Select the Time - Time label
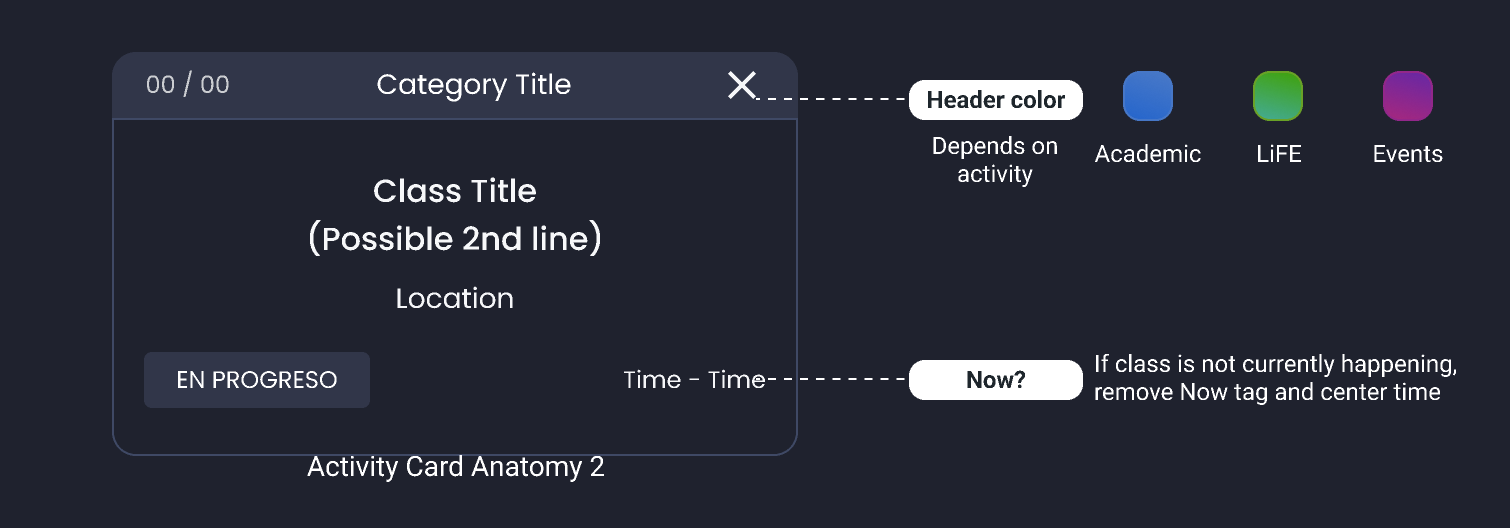This screenshot has height=528, width=1510. 694,380
